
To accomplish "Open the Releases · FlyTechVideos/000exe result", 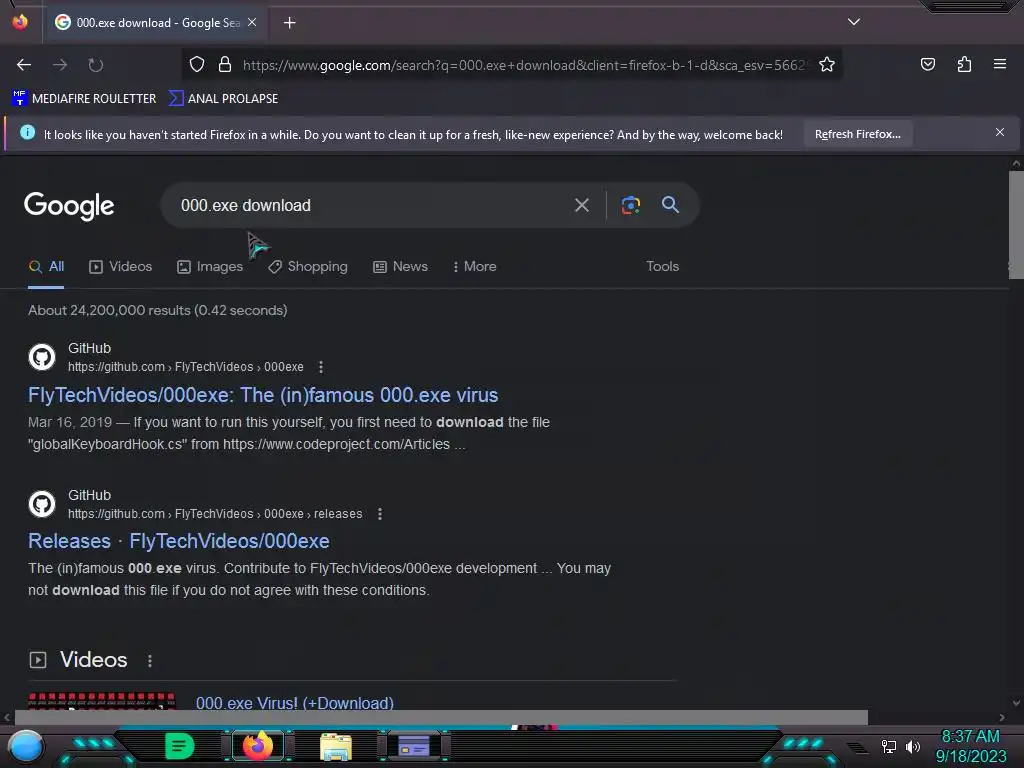I will click(179, 541).
